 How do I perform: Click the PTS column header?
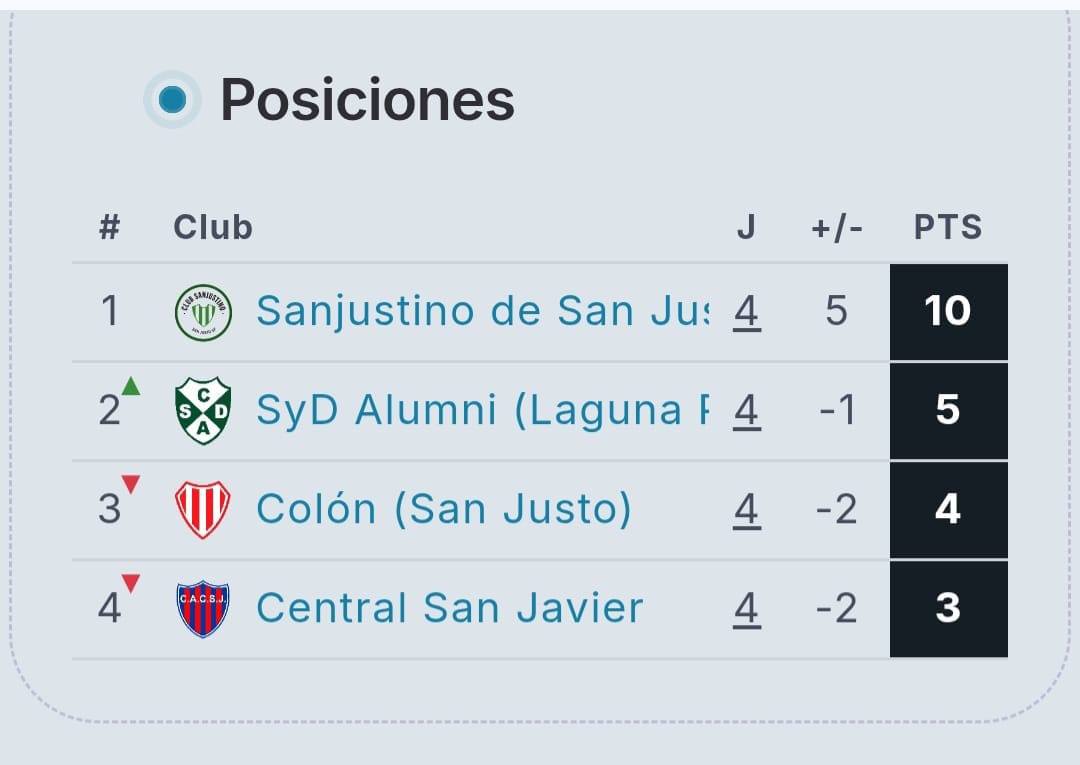click(x=948, y=228)
